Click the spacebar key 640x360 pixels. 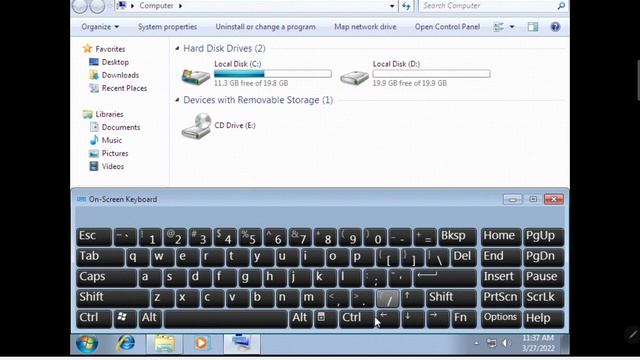pos(225,318)
